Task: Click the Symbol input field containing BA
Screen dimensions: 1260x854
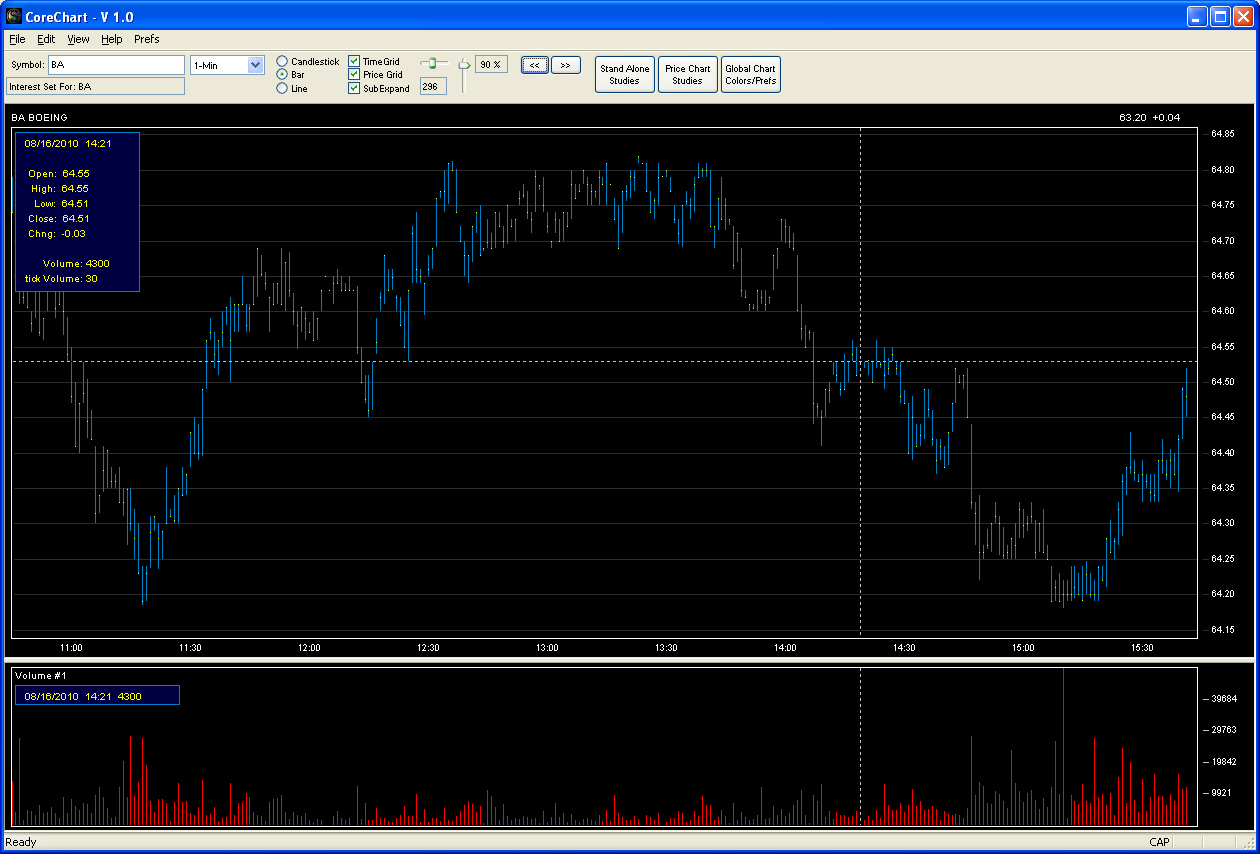Action: [x=116, y=65]
